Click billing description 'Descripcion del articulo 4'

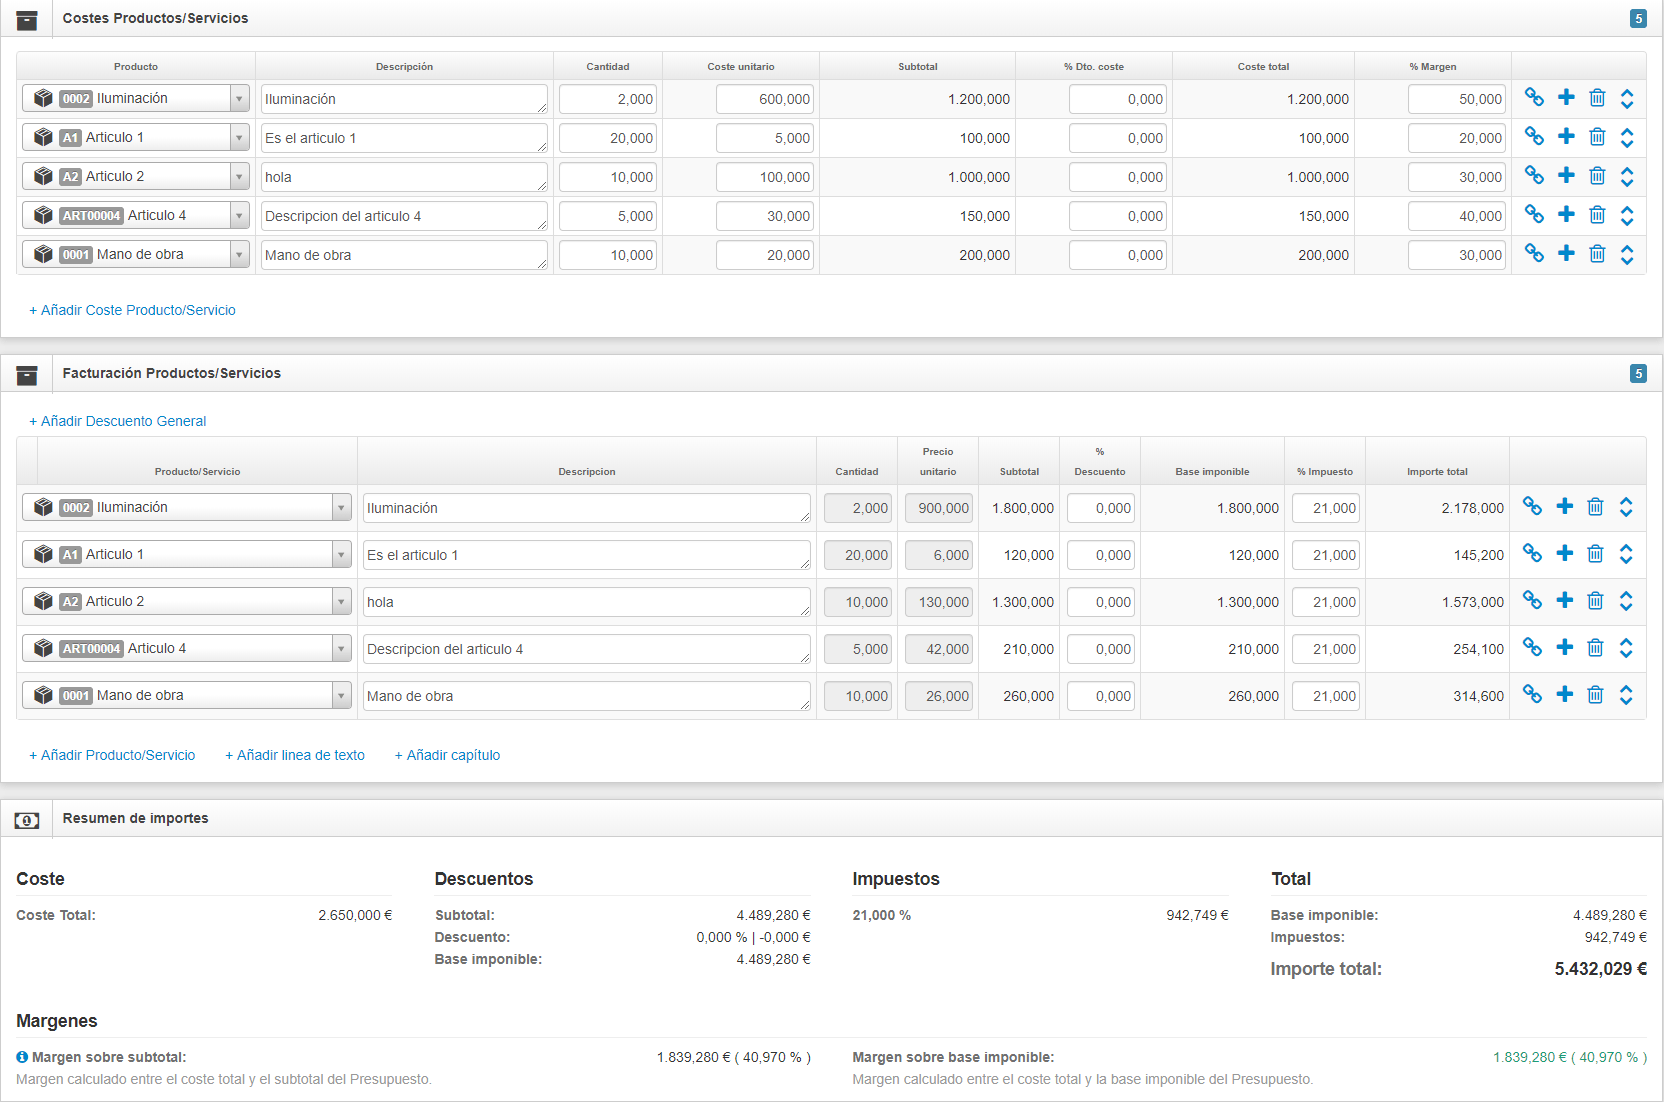pyautogui.click(x=587, y=649)
